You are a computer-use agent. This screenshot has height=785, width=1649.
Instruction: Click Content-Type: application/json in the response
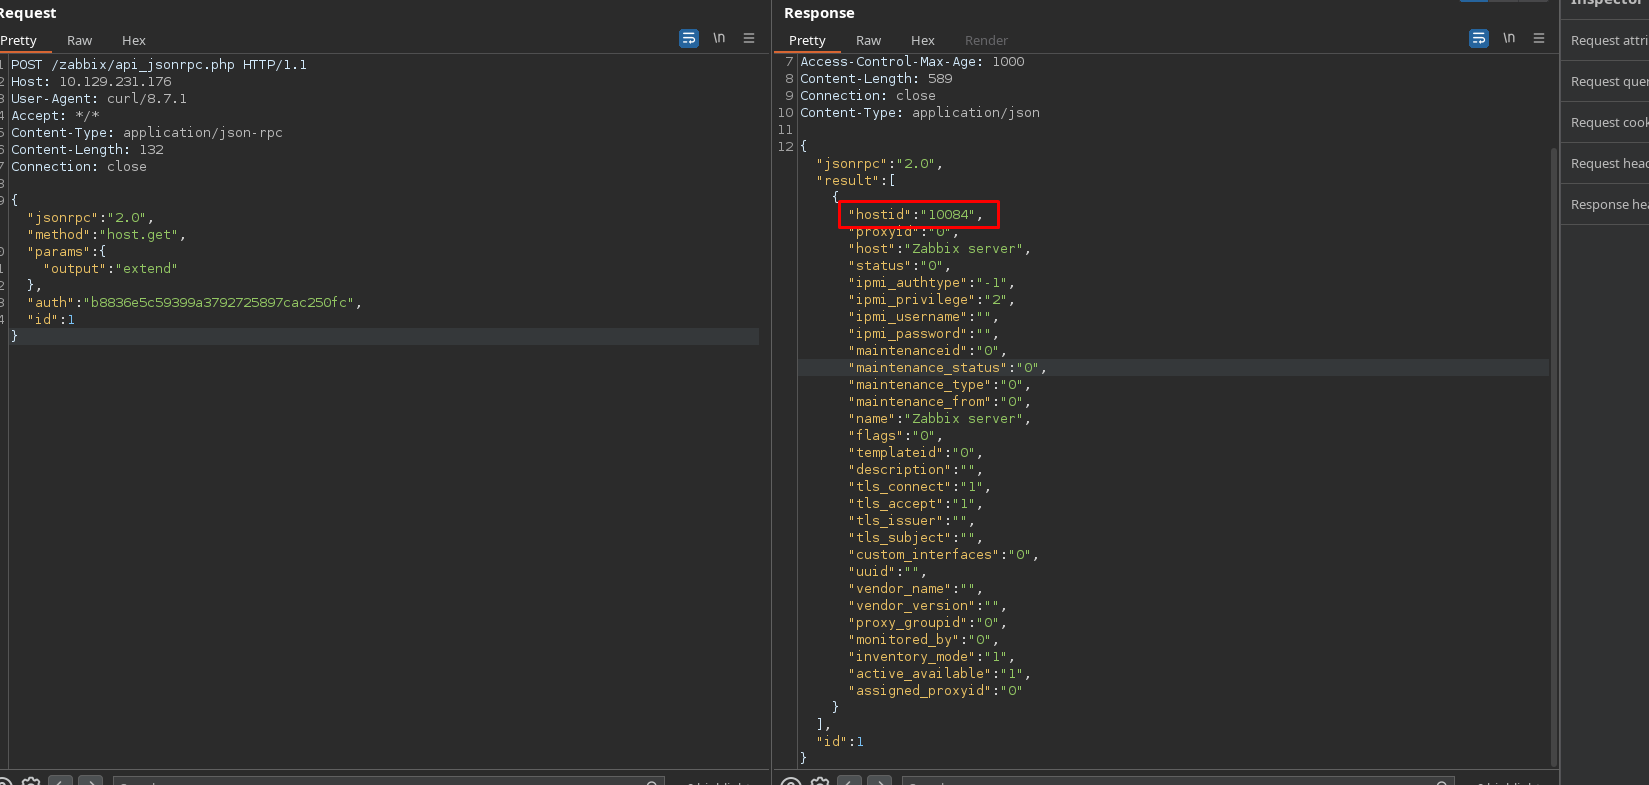pos(920,112)
